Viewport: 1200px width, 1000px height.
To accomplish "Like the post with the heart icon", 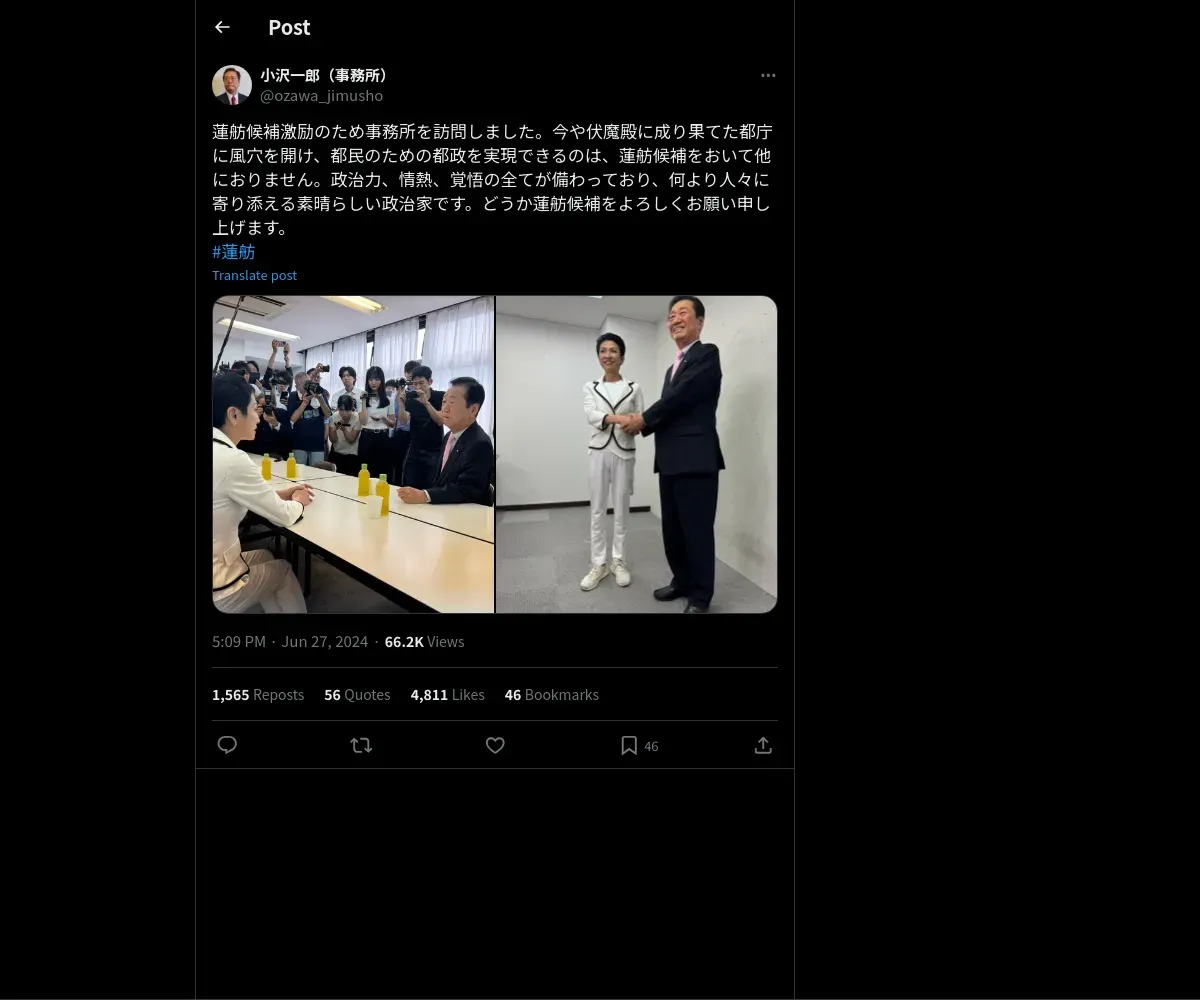I will point(495,745).
